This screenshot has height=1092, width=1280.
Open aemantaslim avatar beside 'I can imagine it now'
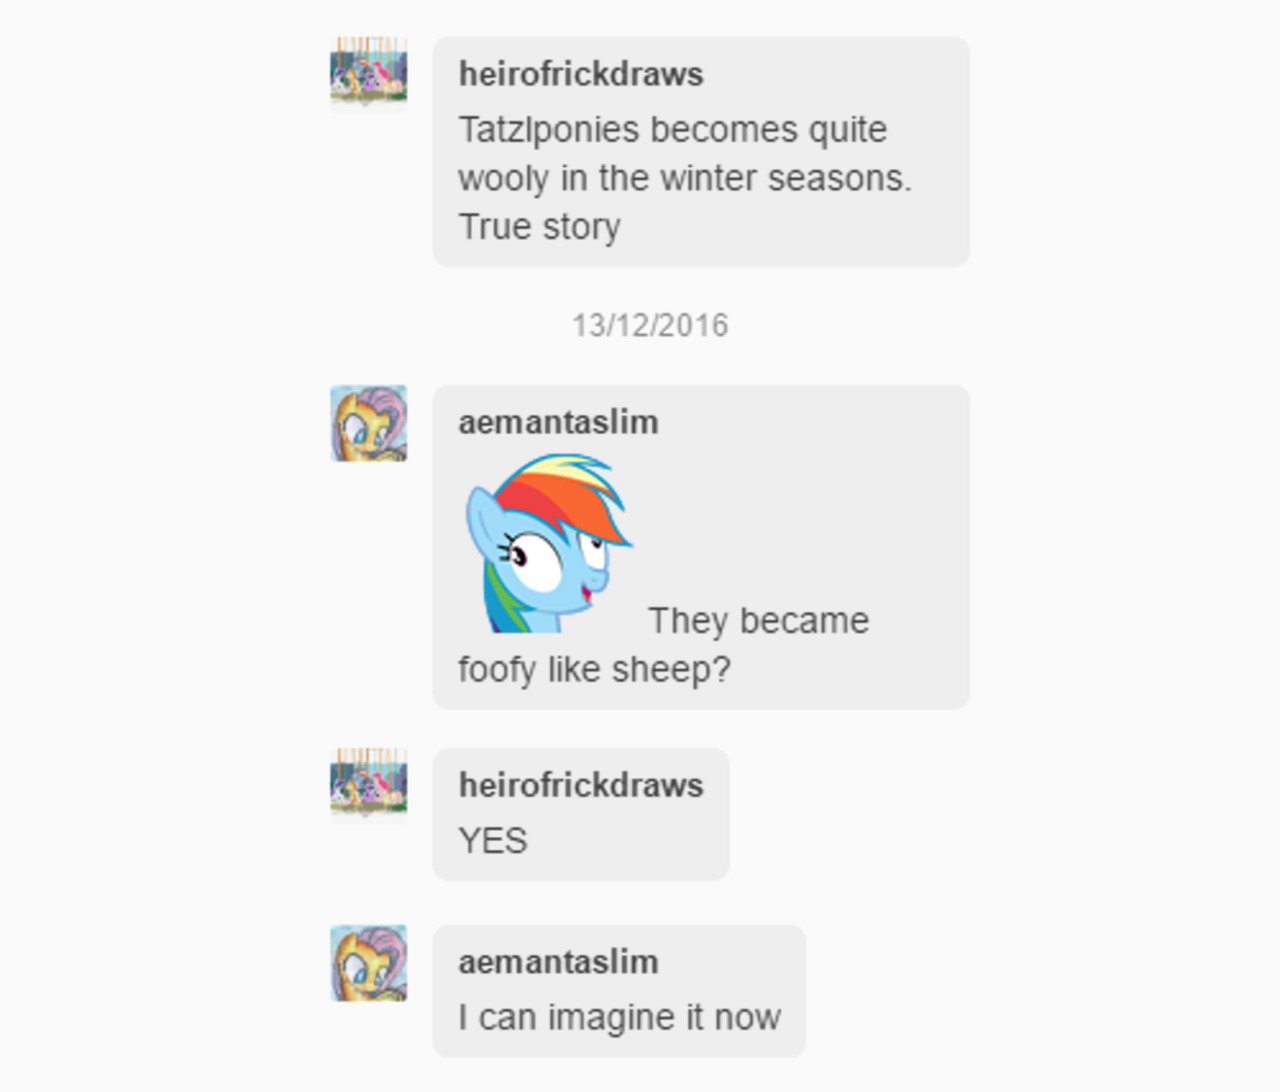click(x=369, y=963)
